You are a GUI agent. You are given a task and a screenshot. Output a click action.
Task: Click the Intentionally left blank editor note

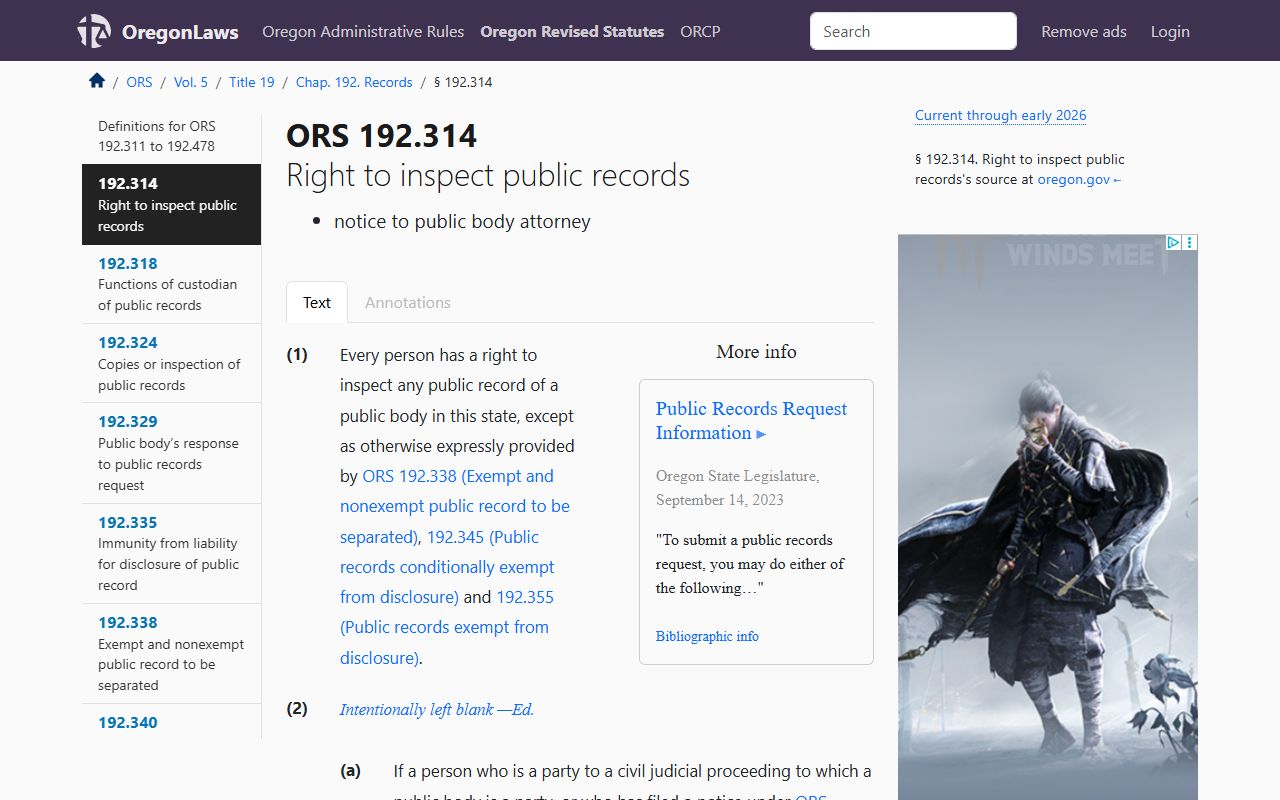(x=437, y=709)
